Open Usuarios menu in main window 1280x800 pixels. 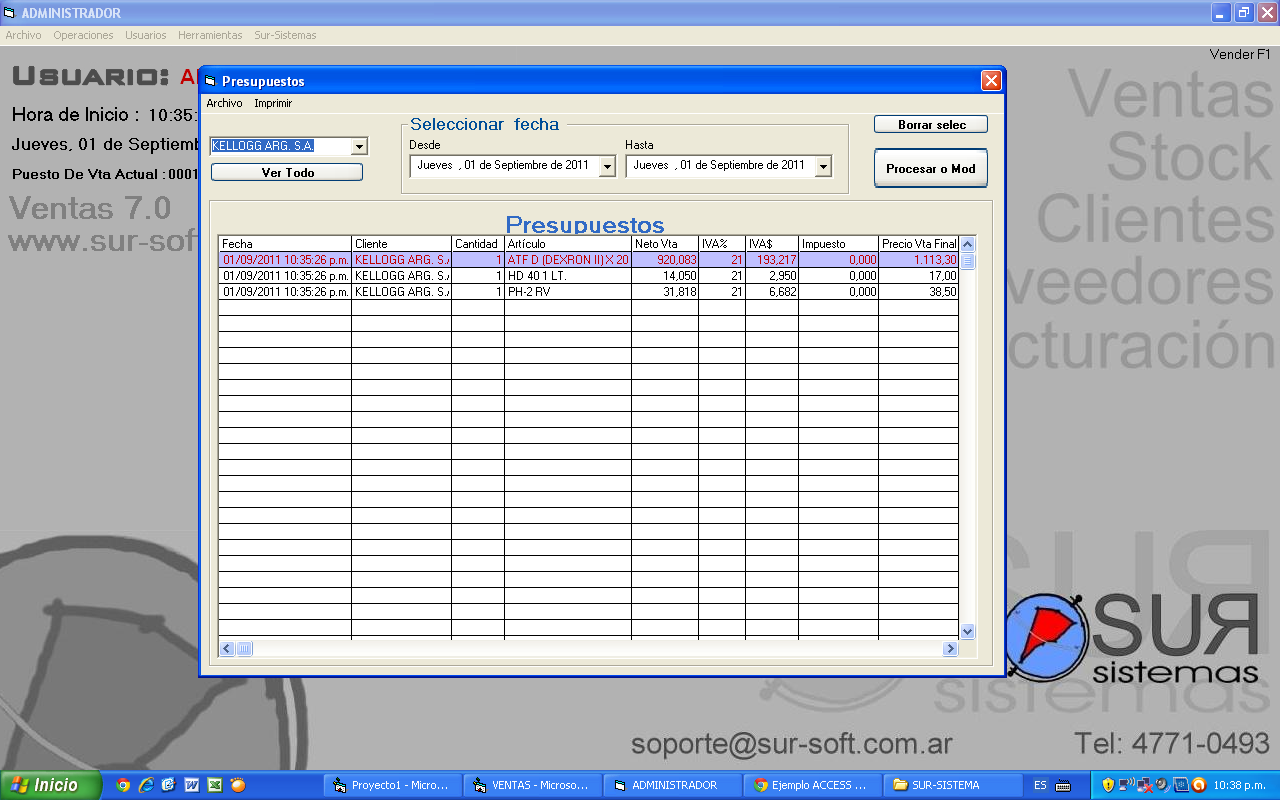145,35
